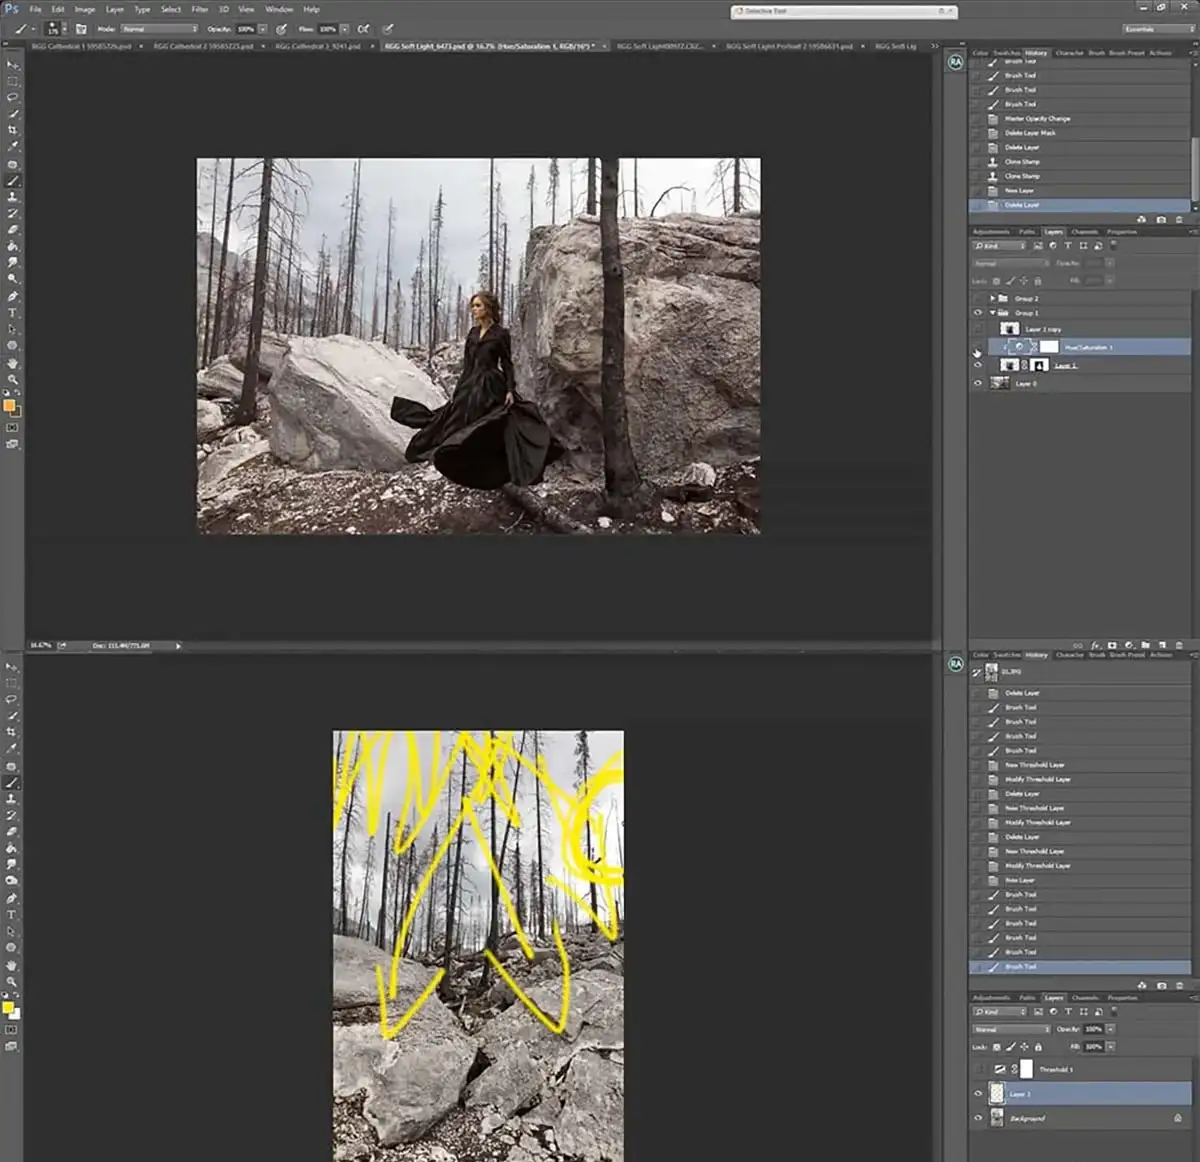This screenshot has width=1200, height=1162.
Task: Select the Master Opacity Change history state
Action: (1080, 118)
